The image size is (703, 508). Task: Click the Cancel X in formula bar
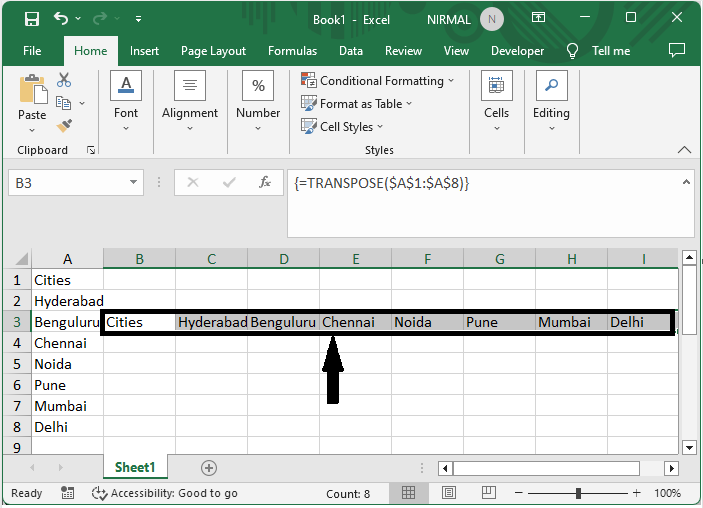coord(193,182)
